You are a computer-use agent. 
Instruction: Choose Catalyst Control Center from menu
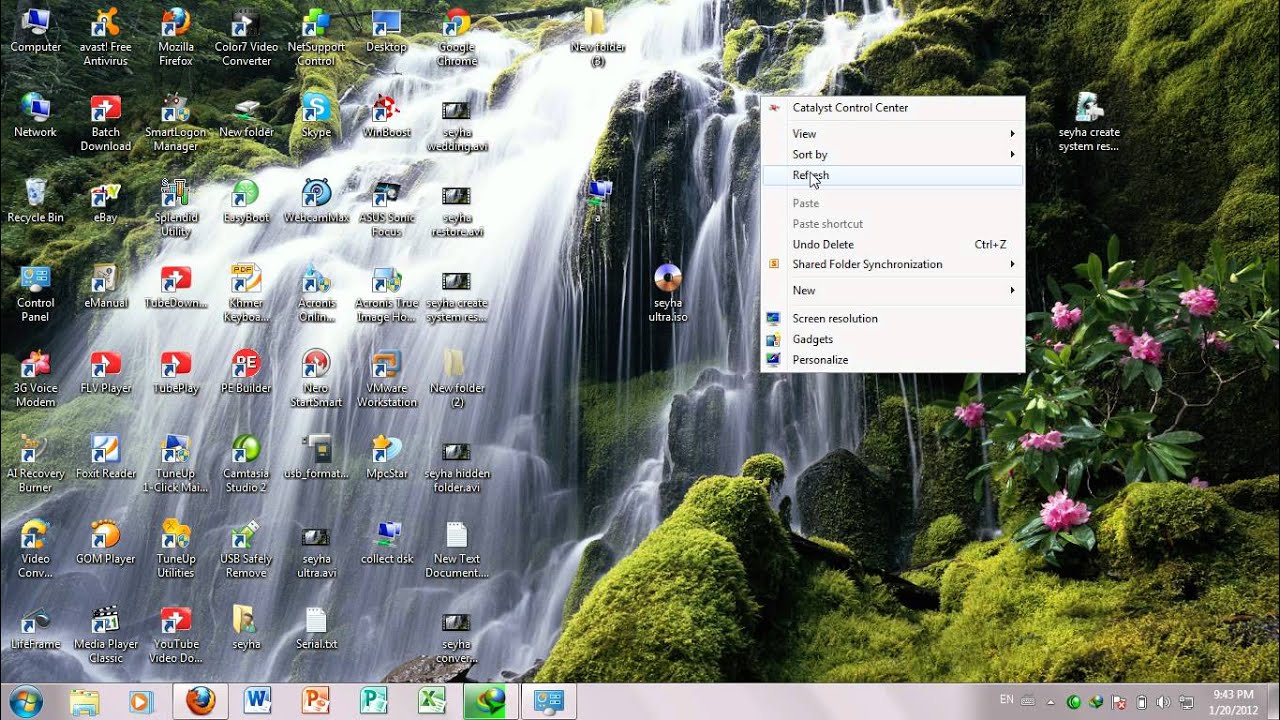tap(893, 108)
